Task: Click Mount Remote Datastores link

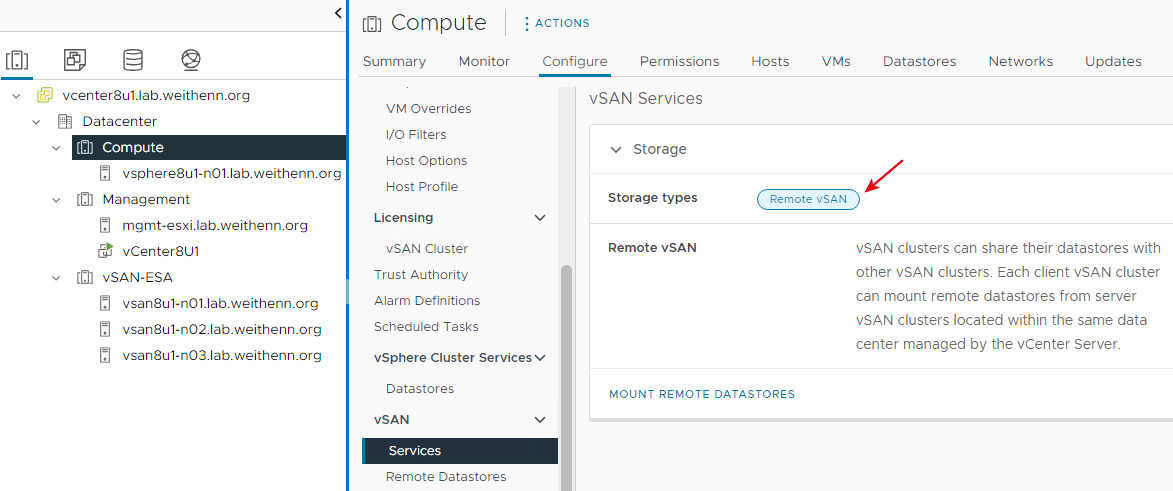Action: [702, 394]
